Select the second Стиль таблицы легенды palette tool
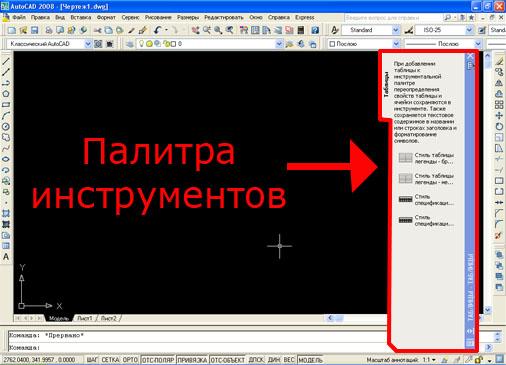Screen dimensions: 506x365 tap(426, 179)
